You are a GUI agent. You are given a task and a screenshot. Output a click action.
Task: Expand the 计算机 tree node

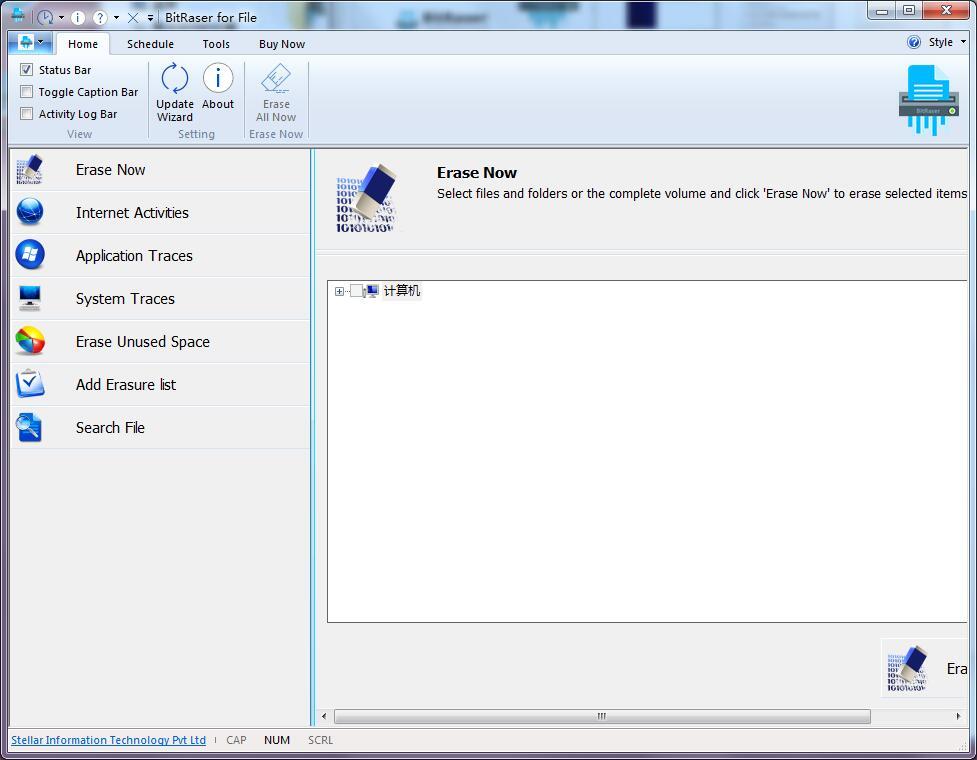pos(339,291)
